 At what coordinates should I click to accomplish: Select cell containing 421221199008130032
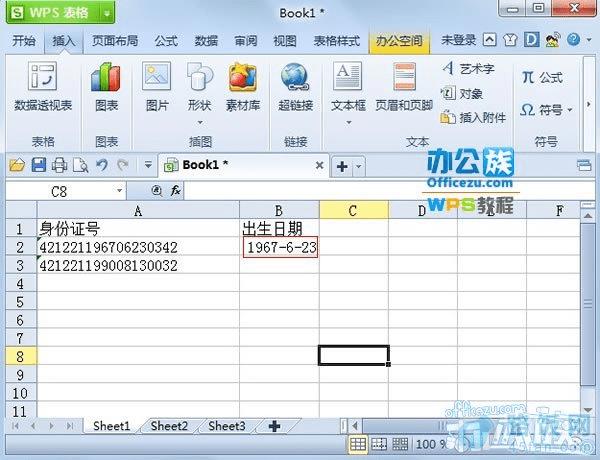pyautogui.click(x=138, y=265)
